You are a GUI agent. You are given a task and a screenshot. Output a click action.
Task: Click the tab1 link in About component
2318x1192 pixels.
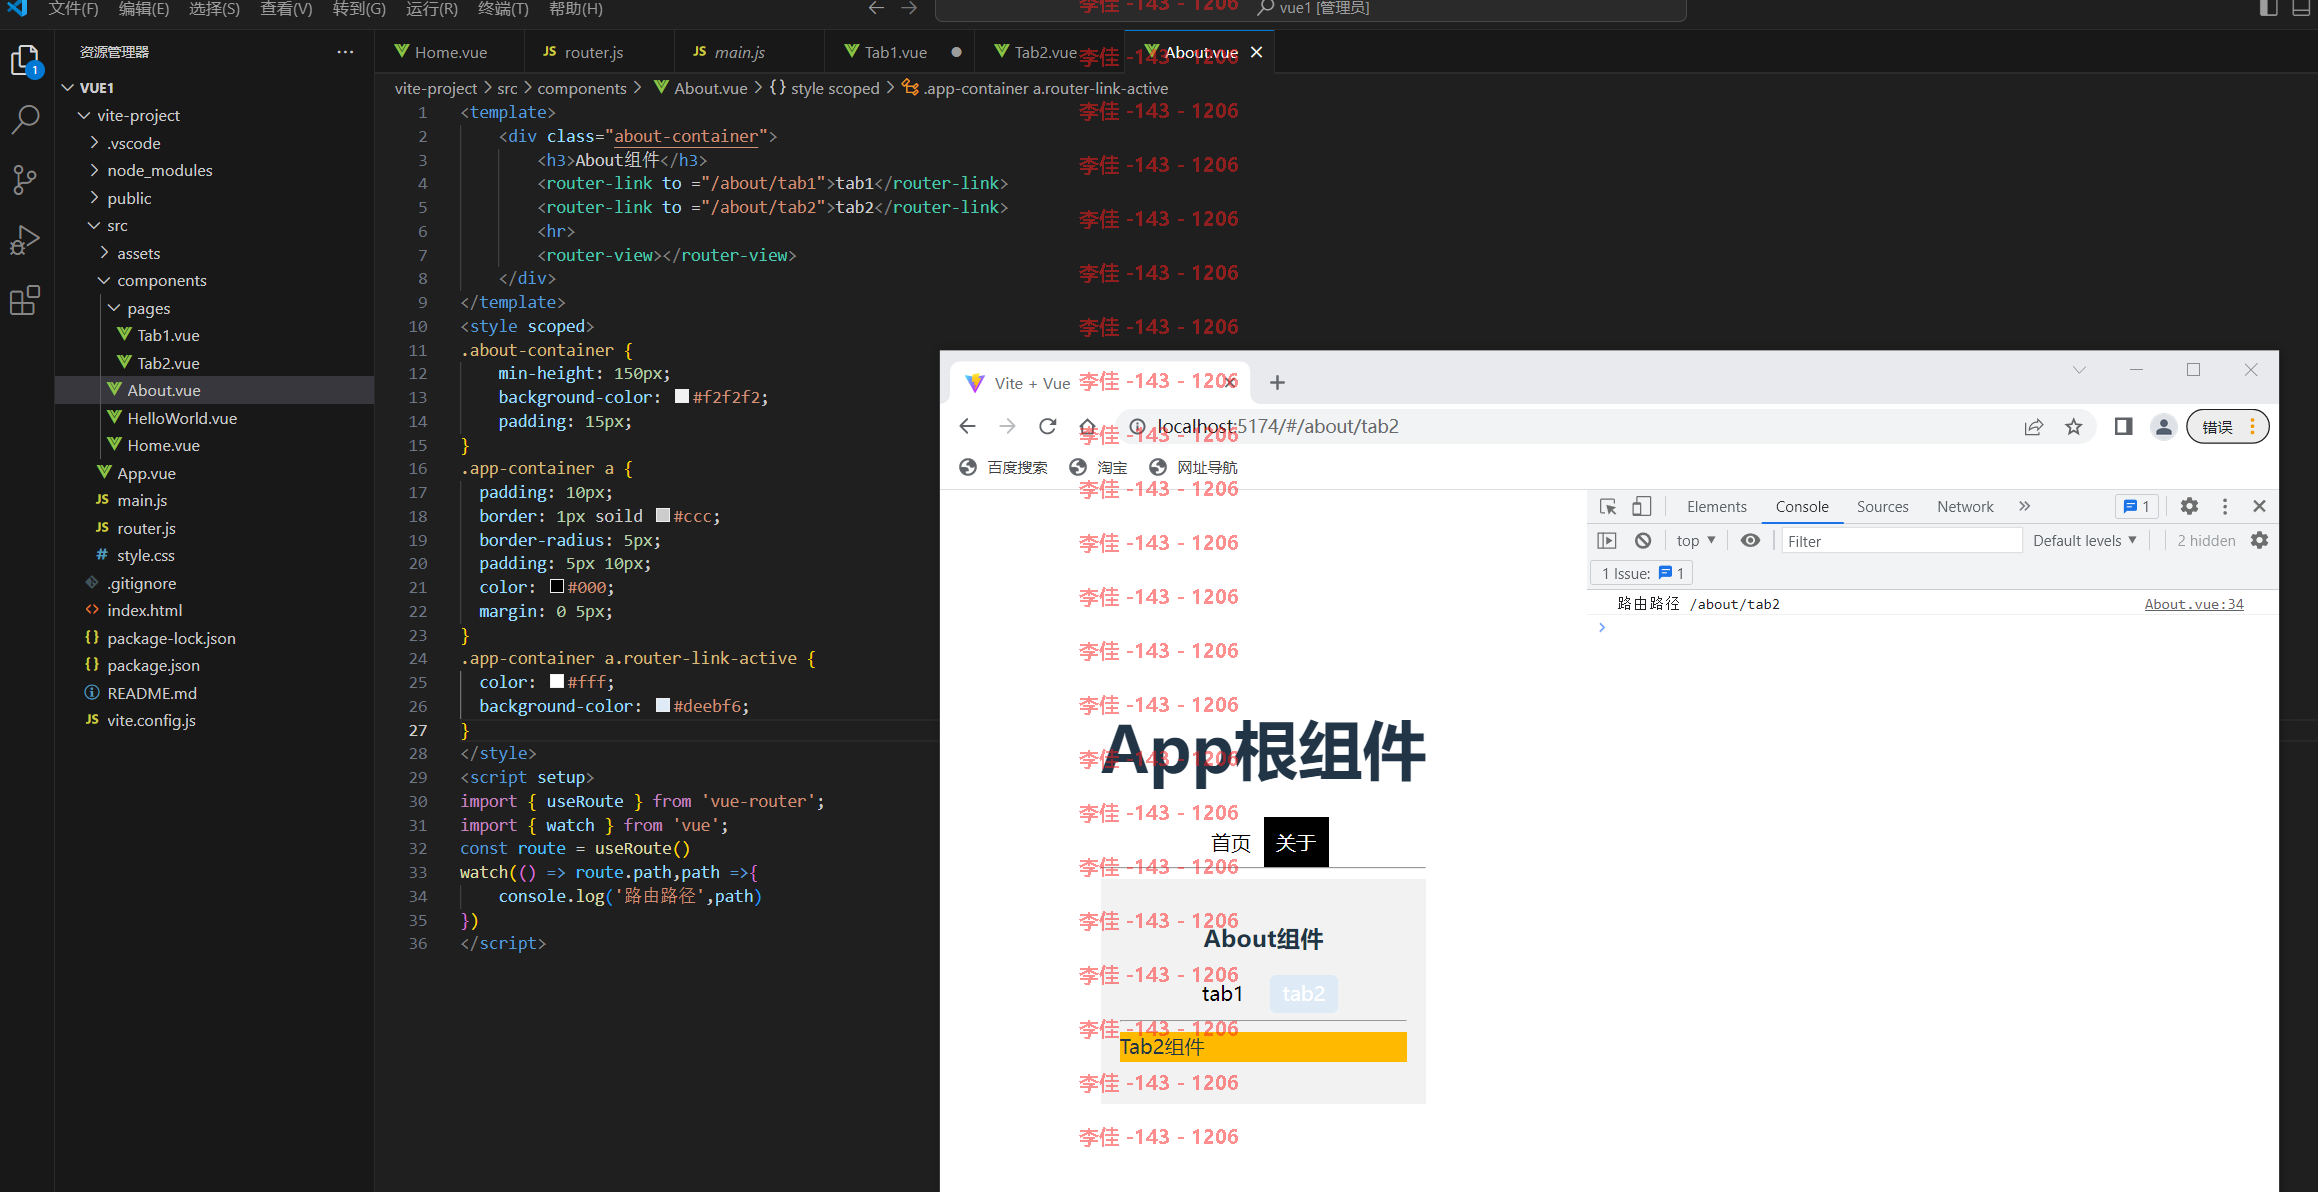(1222, 994)
